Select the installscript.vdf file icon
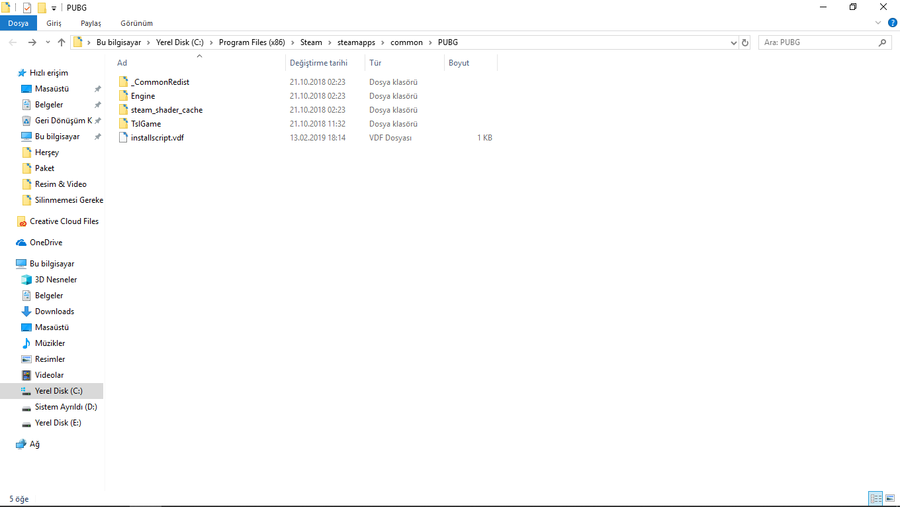 (x=123, y=137)
